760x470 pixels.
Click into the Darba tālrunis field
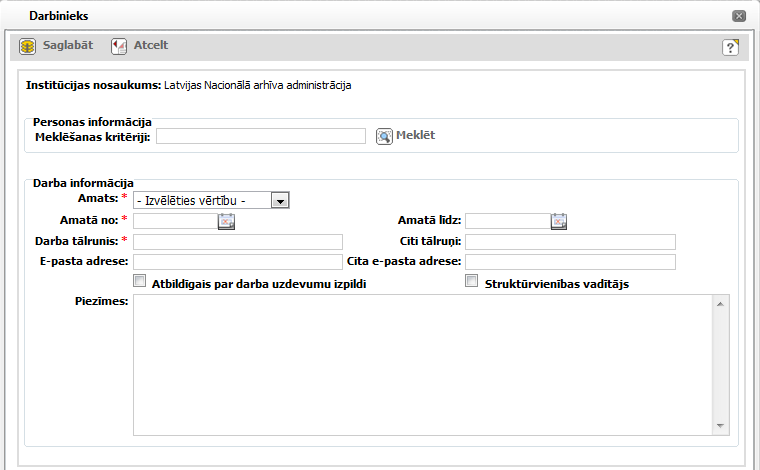coord(238,242)
